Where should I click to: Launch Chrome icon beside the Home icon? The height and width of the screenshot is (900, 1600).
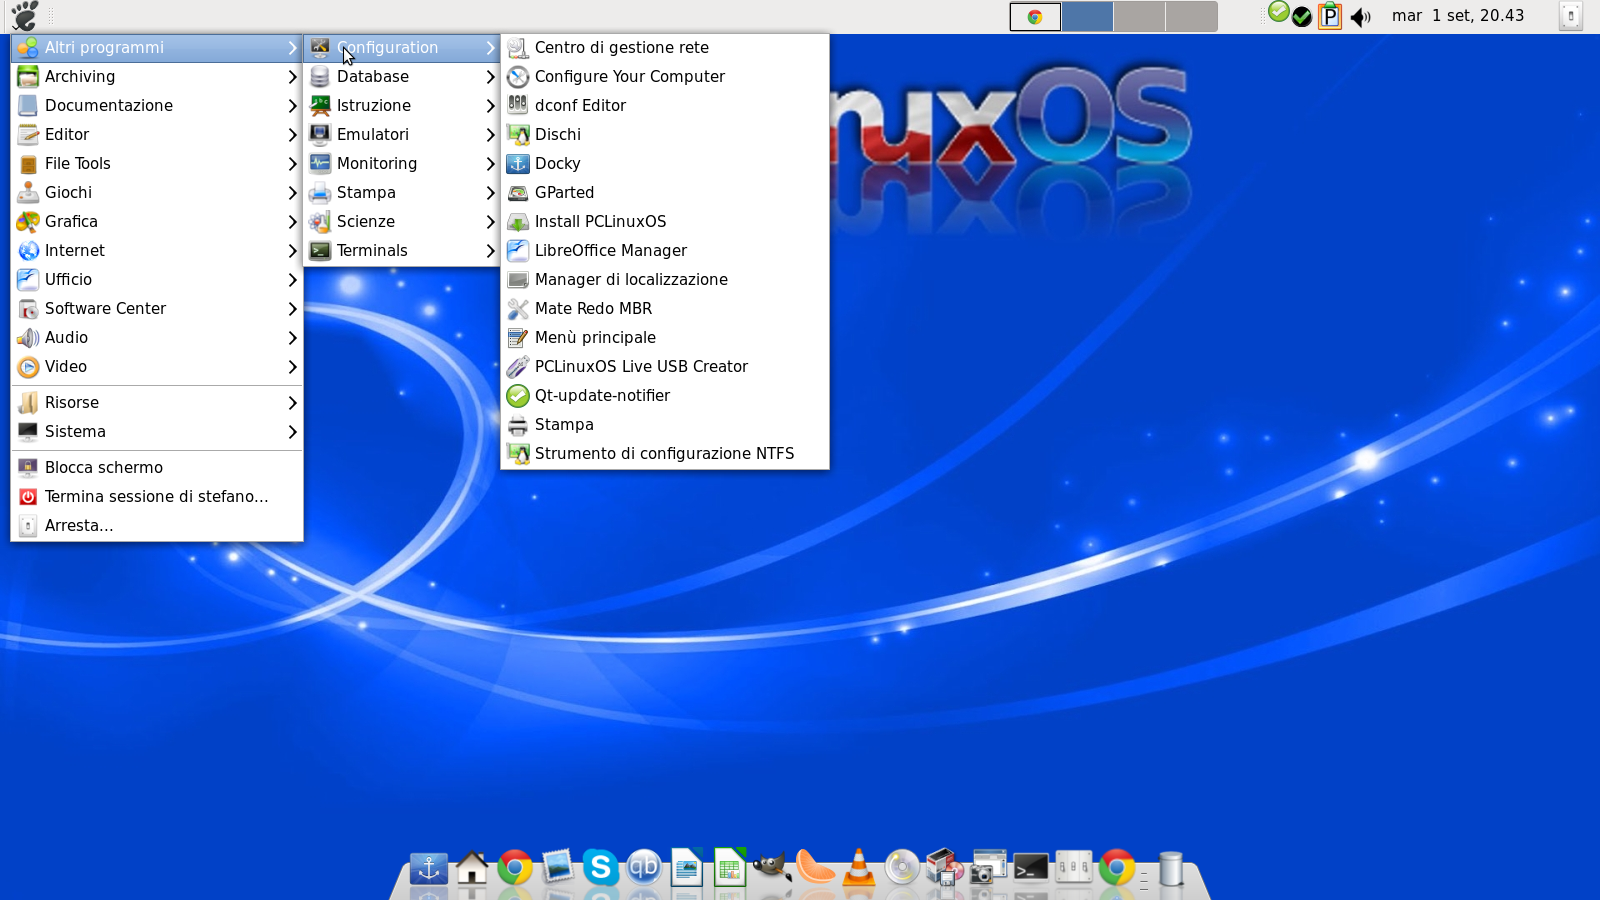(x=515, y=868)
